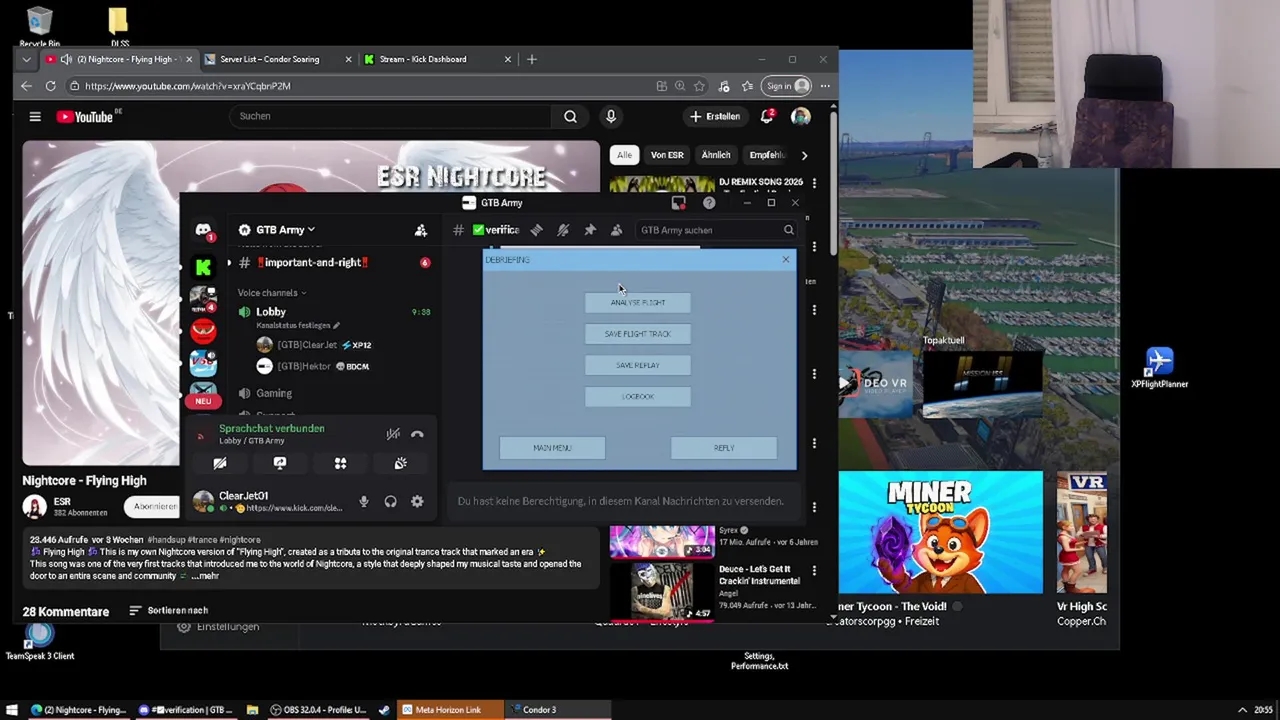Click the ANALYSE FLIGHT button in Debriefing
Screen dimensions: 1280x720
point(637,302)
